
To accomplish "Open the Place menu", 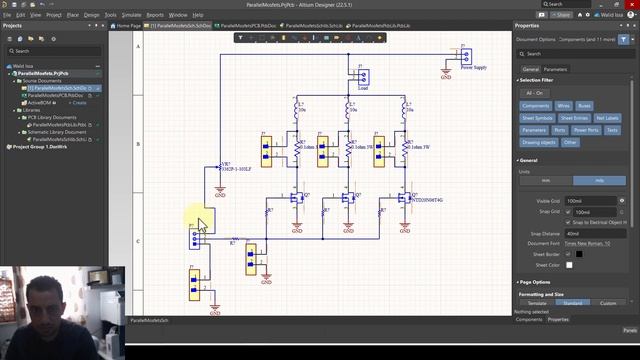I will coord(73,15).
